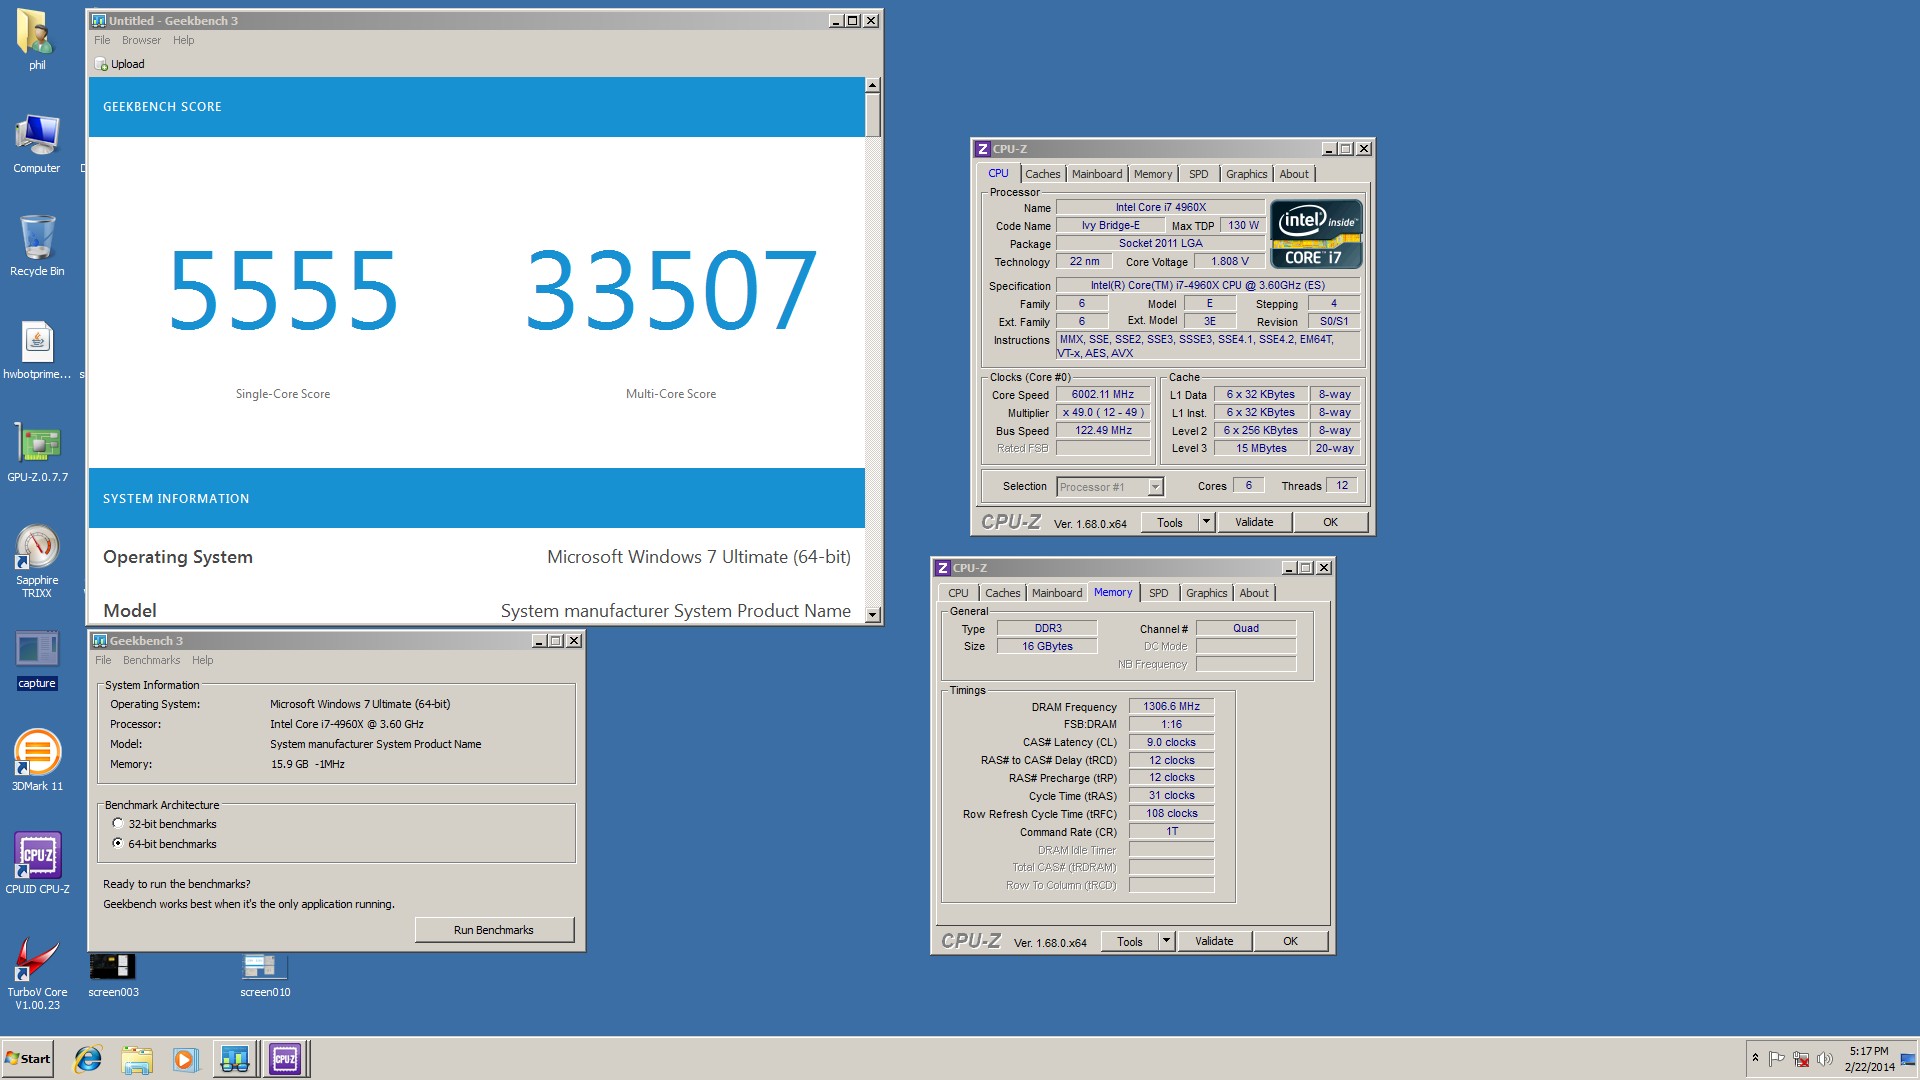Viewport: 1920px width, 1080px height.
Task: Select the capture desktop icon
Action: pyautogui.click(x=37, y=660)
